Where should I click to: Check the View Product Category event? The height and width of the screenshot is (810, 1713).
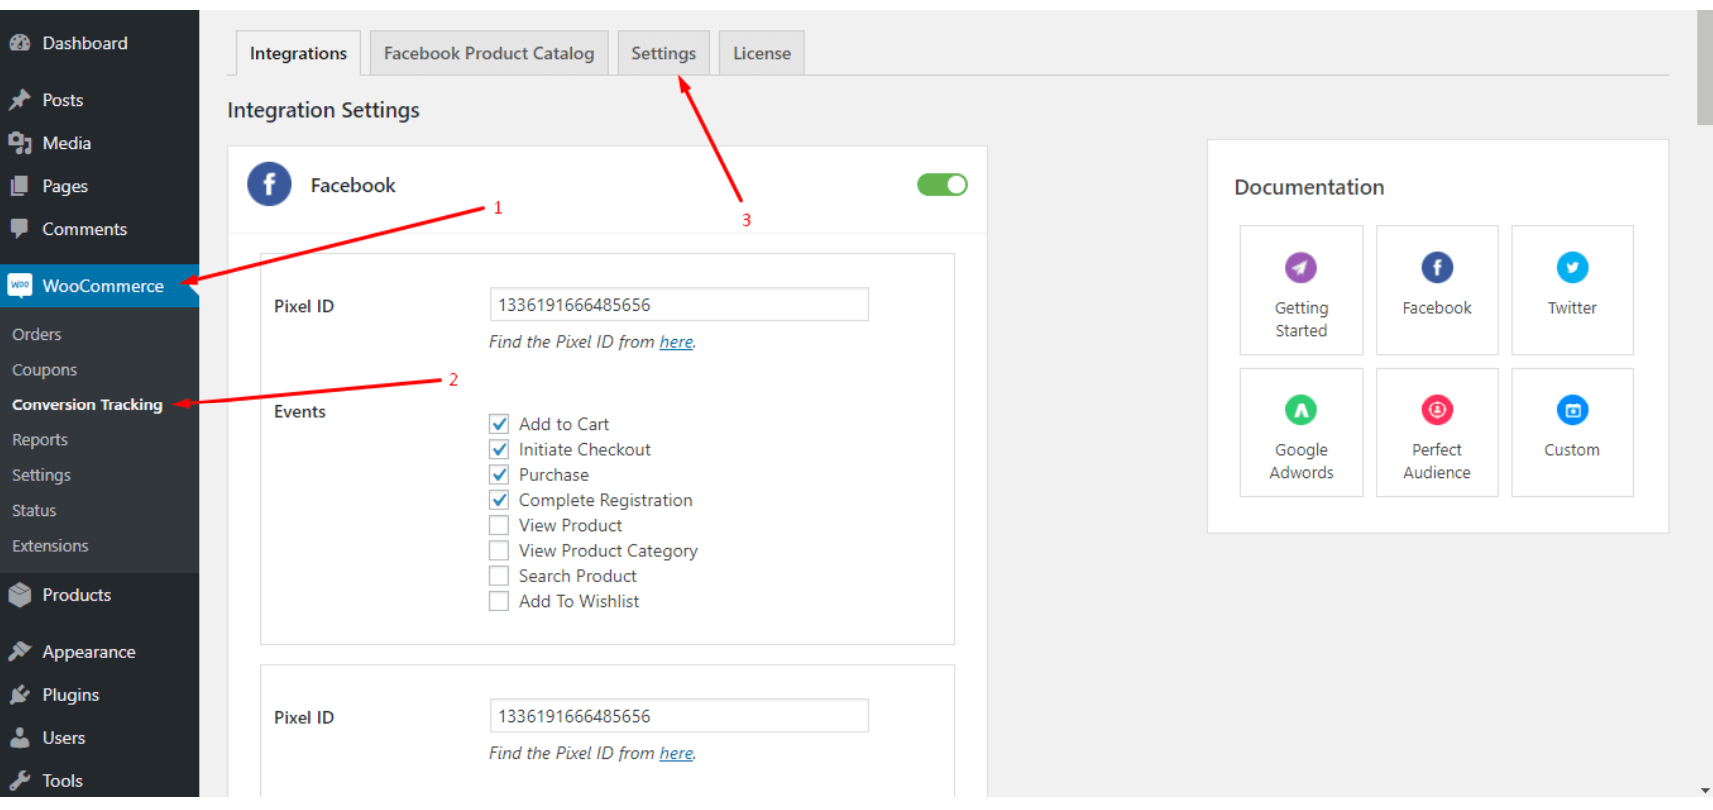499,550
